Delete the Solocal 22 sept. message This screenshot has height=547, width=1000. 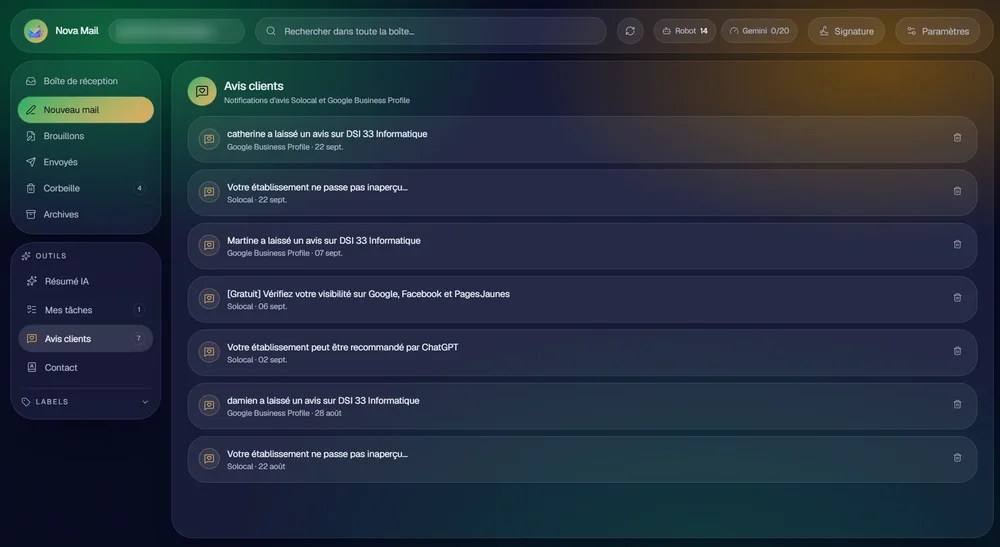(957, 191)
